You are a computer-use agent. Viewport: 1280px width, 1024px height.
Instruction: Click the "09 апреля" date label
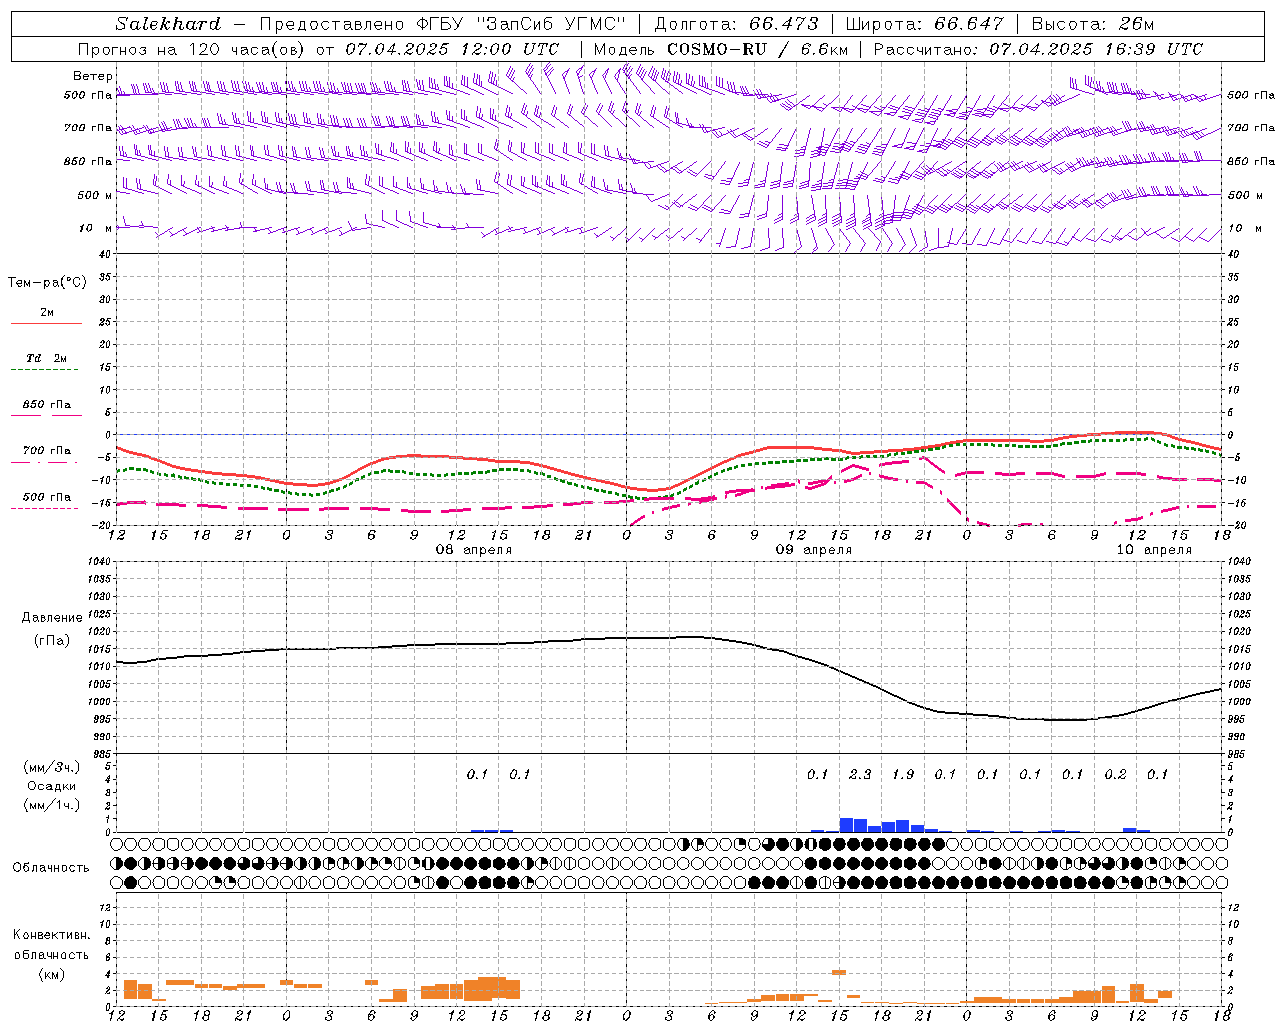[814, 550]
